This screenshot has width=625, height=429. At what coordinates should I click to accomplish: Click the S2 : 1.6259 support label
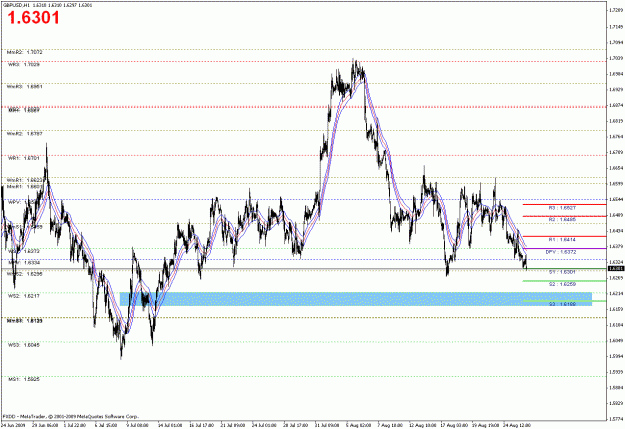point(562,284)
